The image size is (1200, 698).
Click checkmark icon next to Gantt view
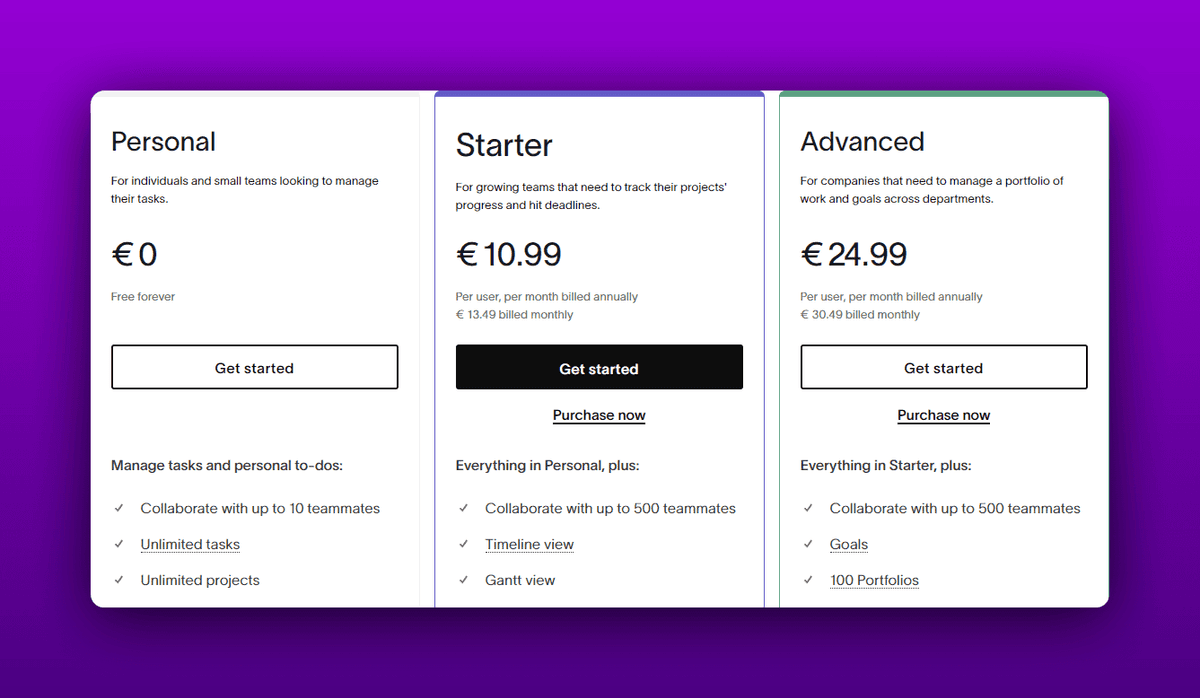pyautogui.click(x=464, y=580)
